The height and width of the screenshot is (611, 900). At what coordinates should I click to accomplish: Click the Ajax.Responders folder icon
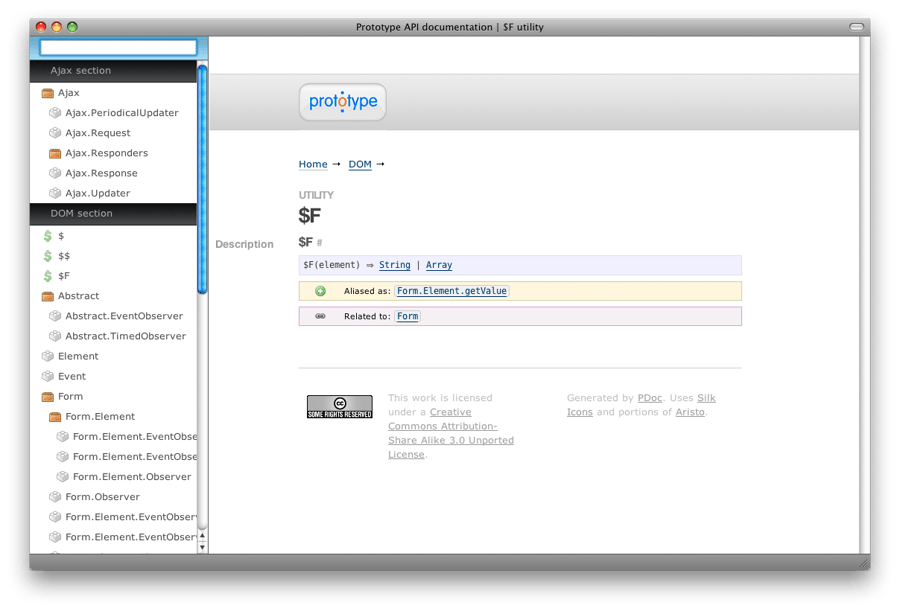point(55,153)
